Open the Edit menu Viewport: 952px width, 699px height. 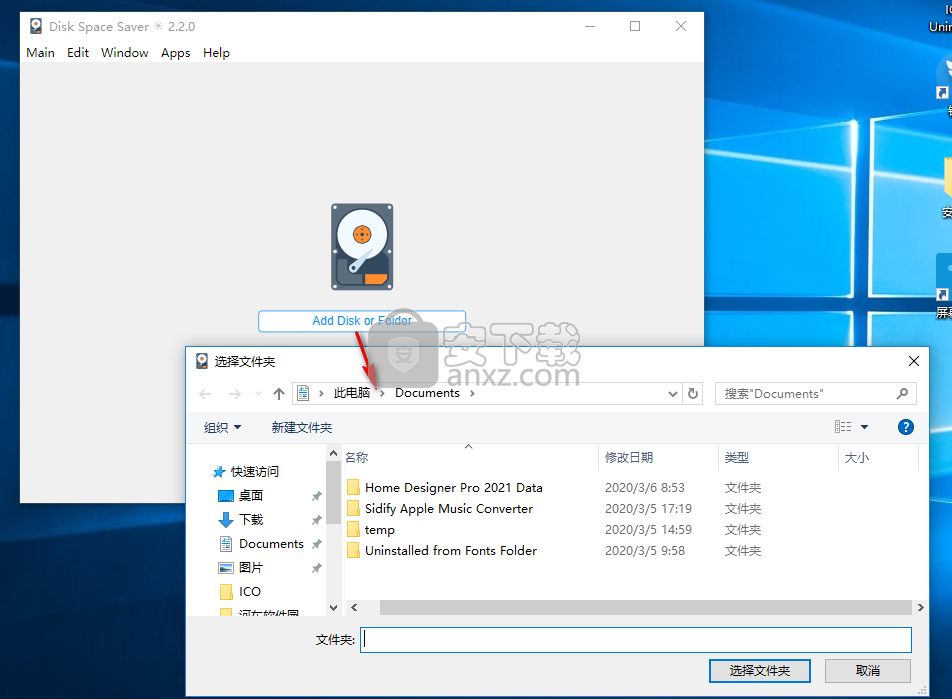[x=78, y=53]
